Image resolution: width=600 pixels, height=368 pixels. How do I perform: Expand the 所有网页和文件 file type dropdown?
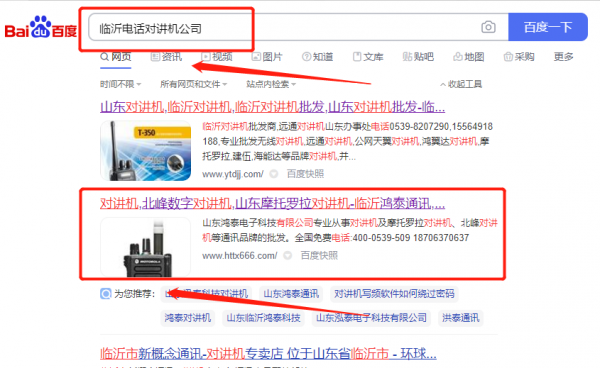pyautogui.click(x=194, y=84)
